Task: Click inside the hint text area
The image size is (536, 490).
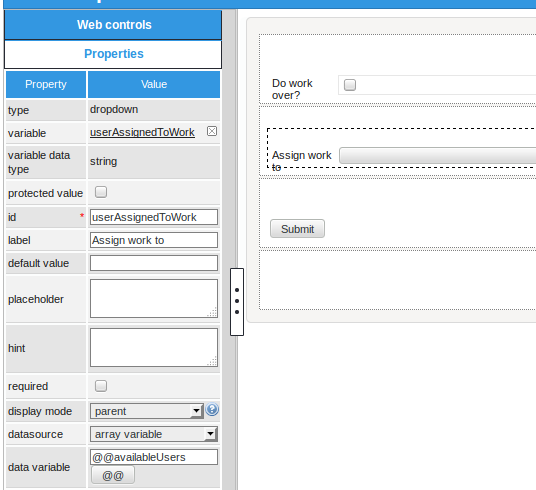Action: (x=154, y=347)
